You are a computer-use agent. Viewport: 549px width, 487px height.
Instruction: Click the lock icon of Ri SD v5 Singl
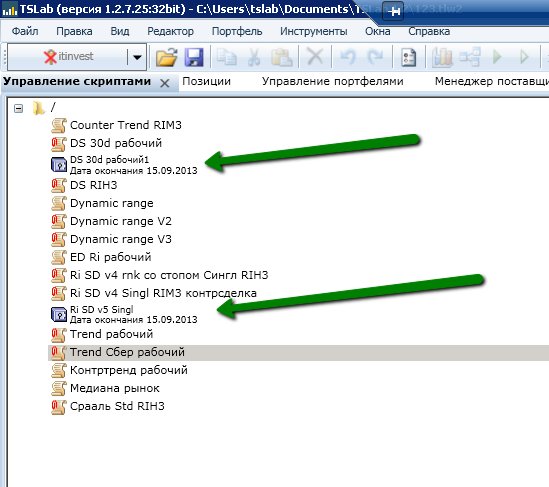[x=59, y=314]
